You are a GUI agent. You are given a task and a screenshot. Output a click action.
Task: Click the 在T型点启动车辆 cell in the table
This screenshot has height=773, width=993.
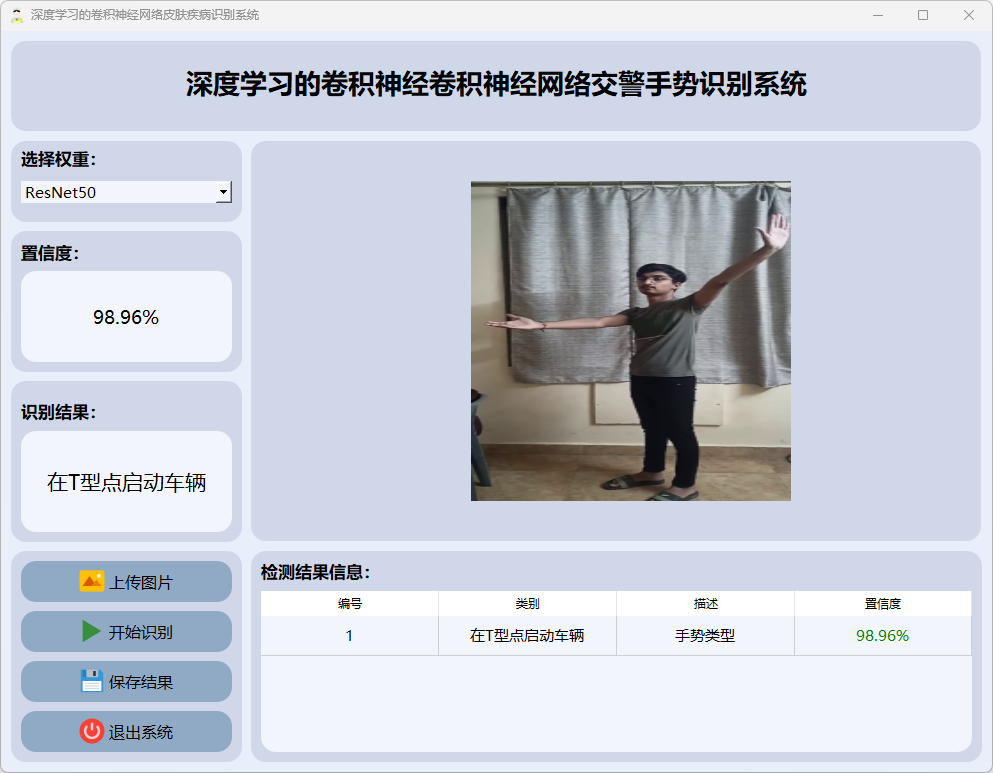[x=527, y=636]
